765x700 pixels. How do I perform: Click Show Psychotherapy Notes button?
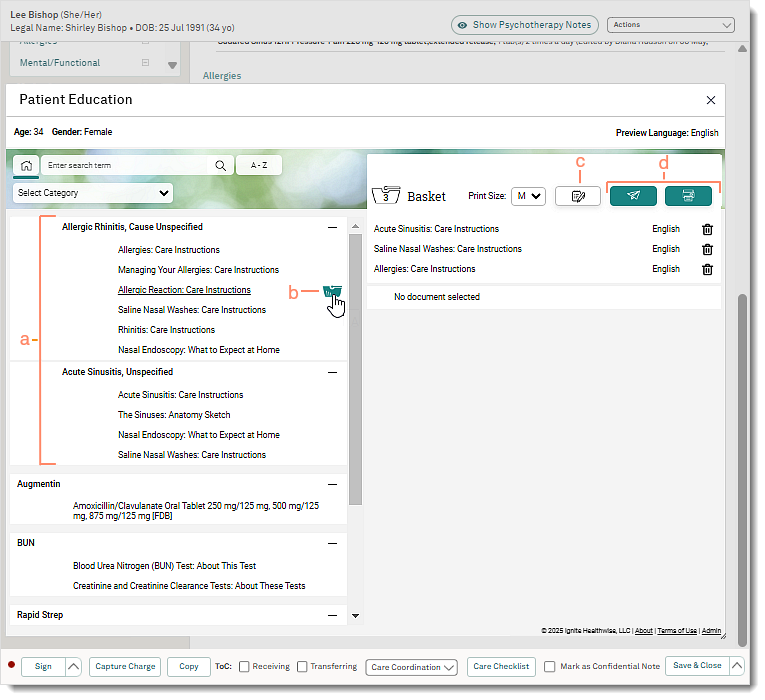coord(525,25)
